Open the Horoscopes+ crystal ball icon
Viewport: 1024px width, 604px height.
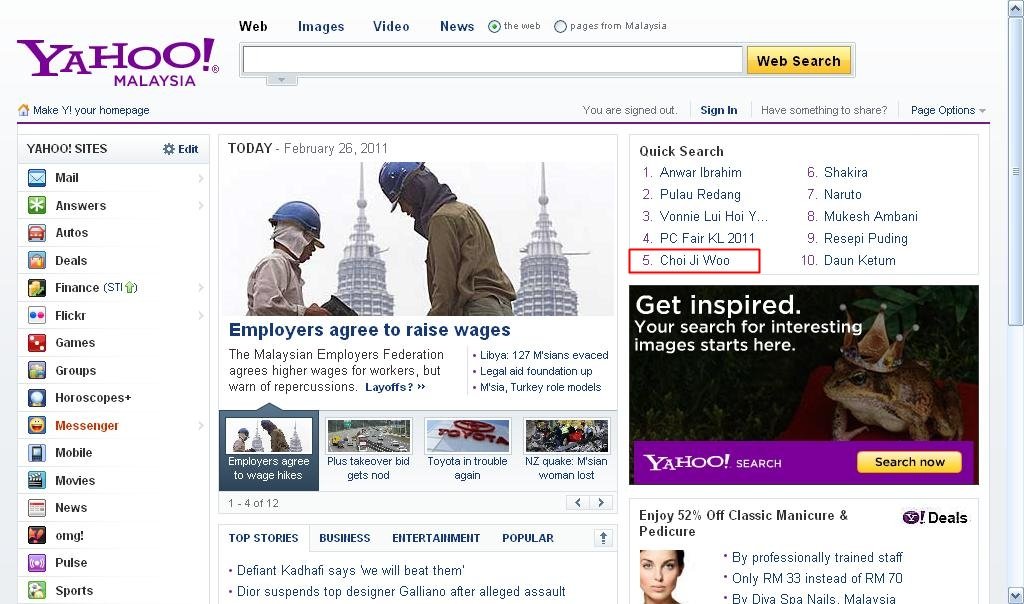point(37,398)
